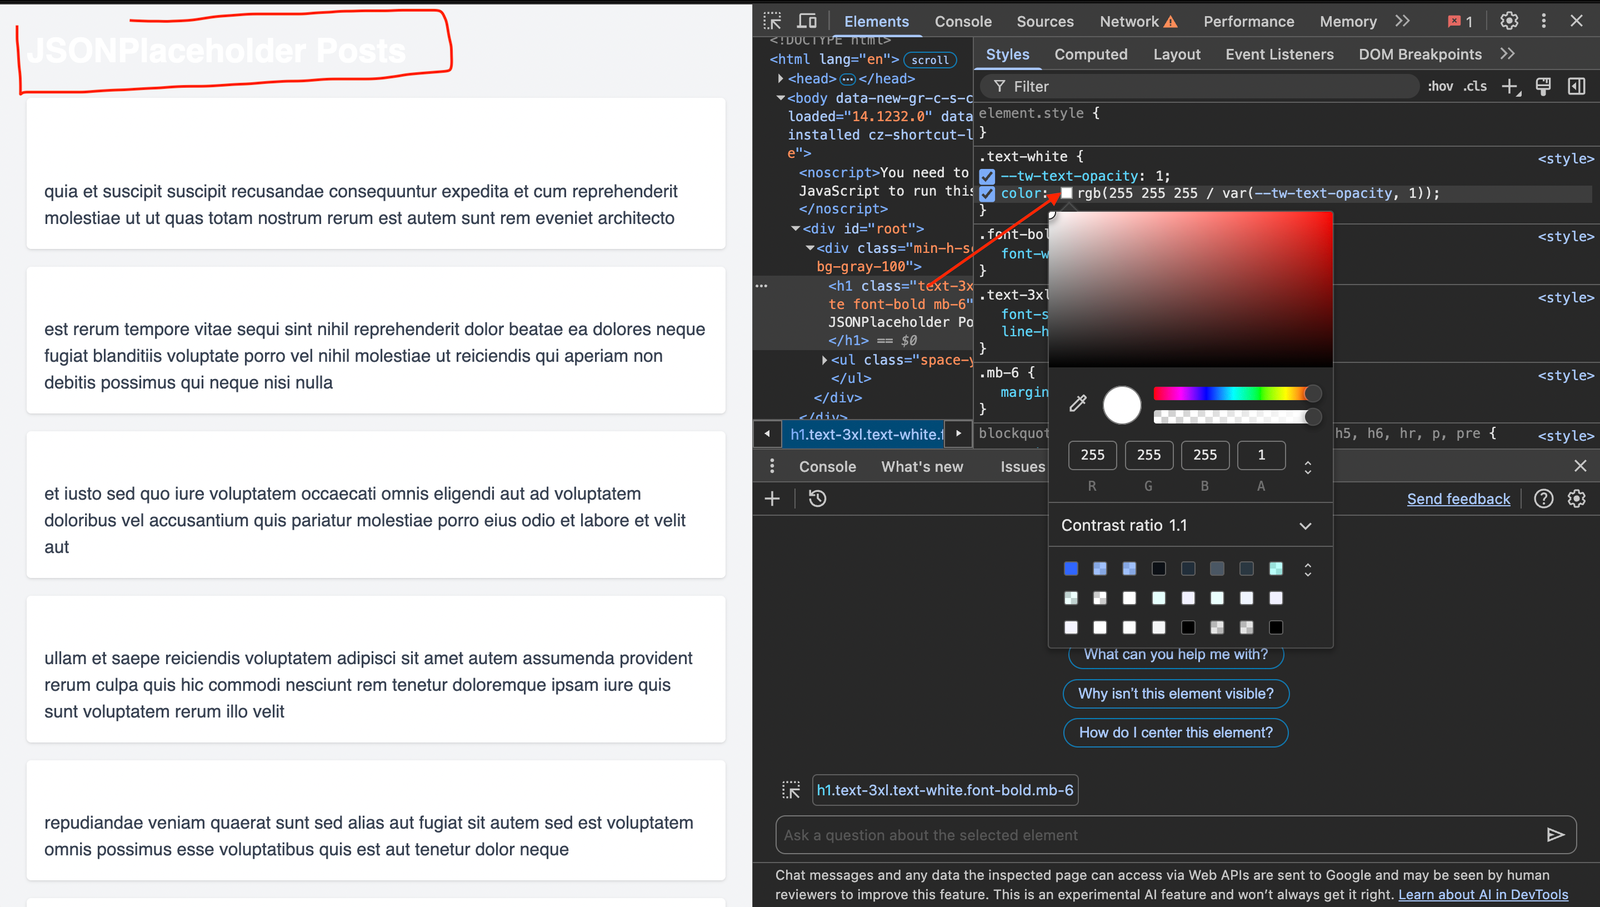The height and width of the screenshot is (907, 1600).
Task: Switch color format with the RGBA stepper arrows
Action: click(1307, 467)
